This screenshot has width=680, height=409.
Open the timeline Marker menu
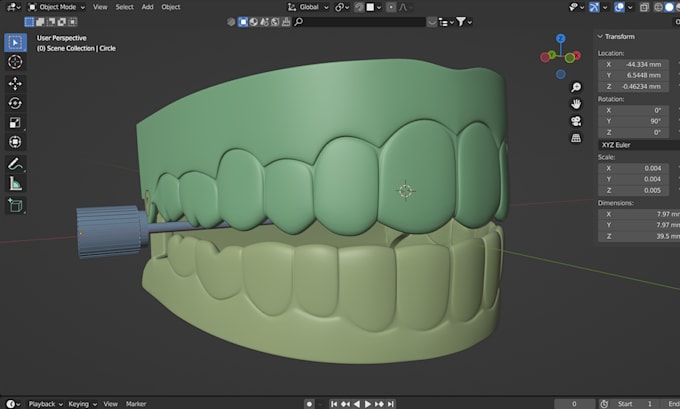coord(136,404)
